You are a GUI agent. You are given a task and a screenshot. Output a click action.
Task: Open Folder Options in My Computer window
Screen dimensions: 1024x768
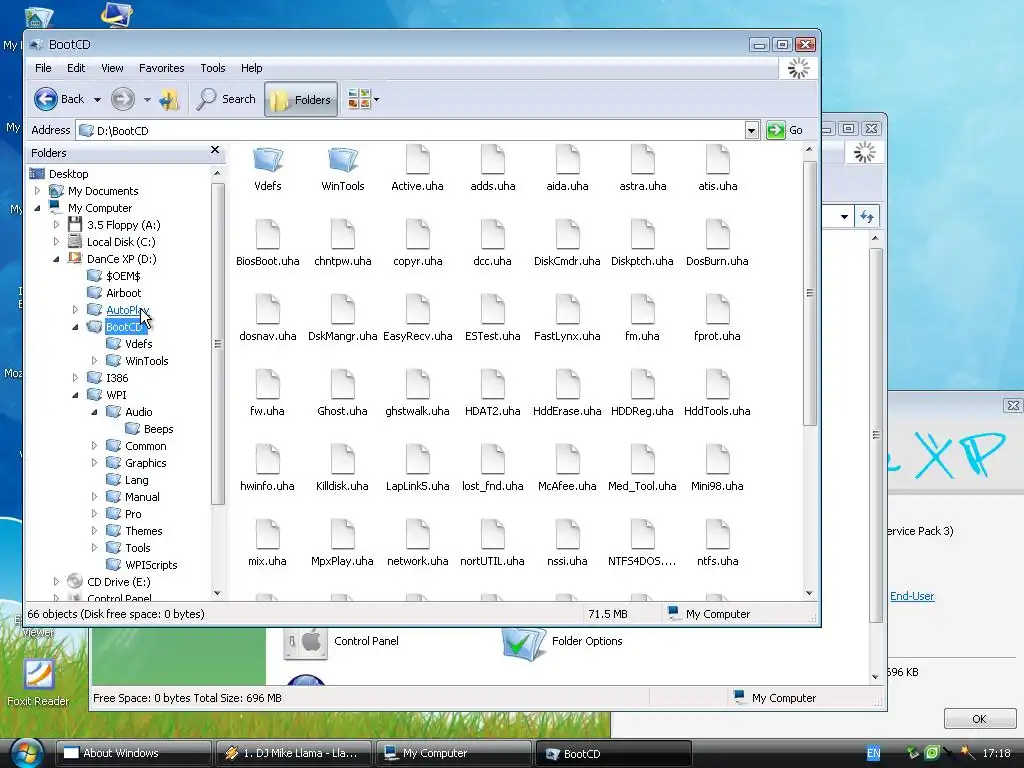[x=563, y=641]
